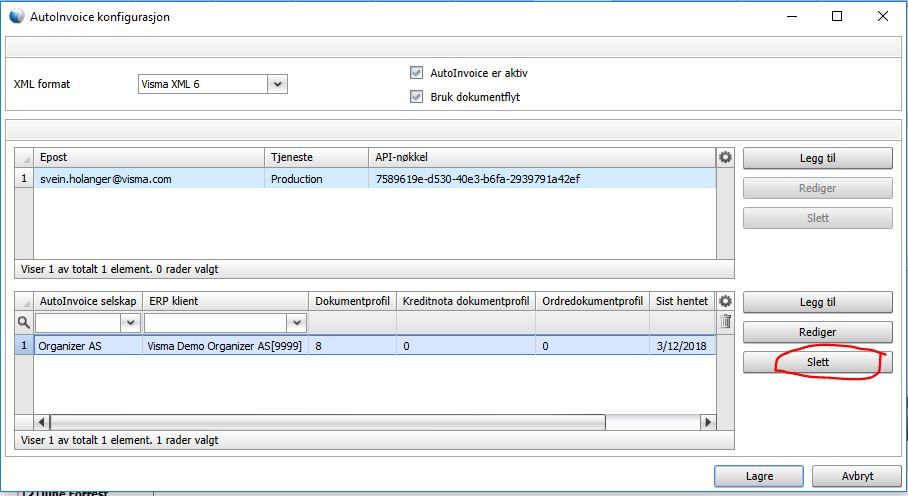Select the Production service cell
This screenshot has height=496, width=908.
click(x=316, y=179)
